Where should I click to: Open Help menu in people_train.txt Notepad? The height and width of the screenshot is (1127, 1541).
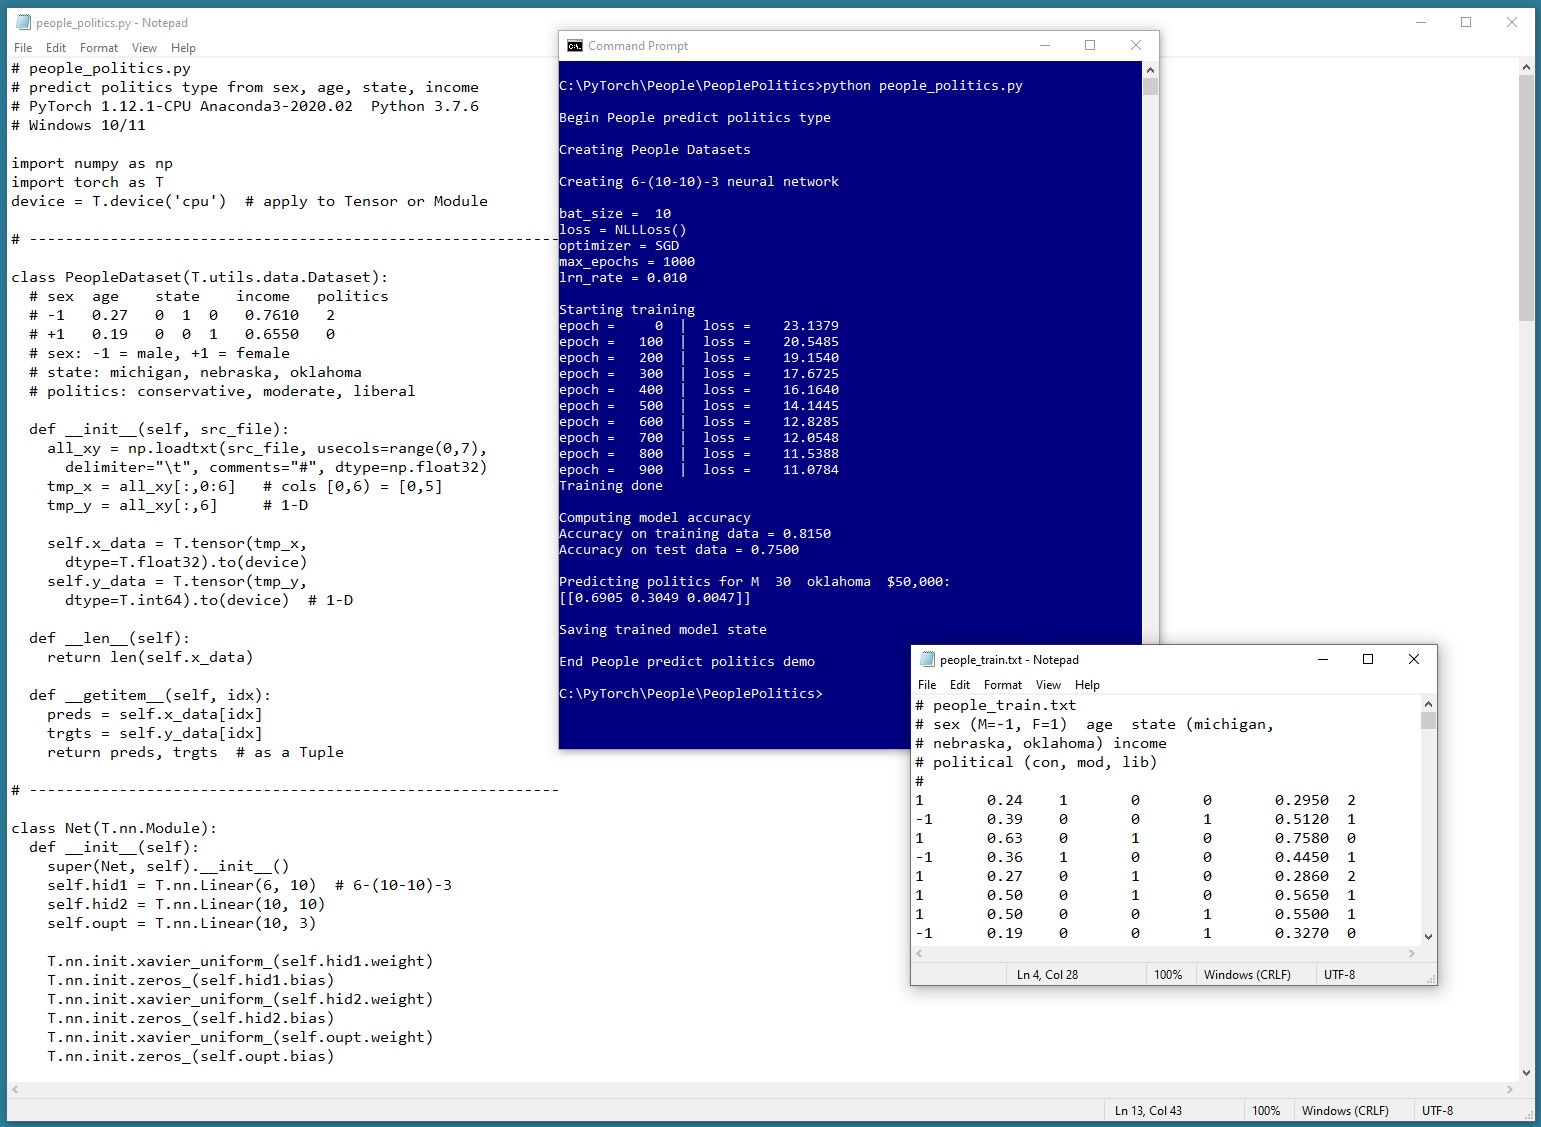(1087, 685)
